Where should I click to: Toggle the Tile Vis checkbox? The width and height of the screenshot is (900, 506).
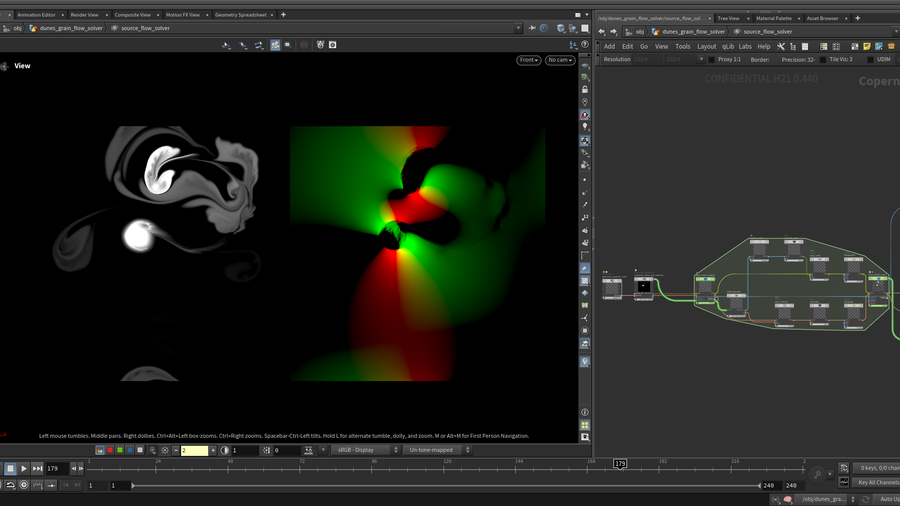[823, 59]
